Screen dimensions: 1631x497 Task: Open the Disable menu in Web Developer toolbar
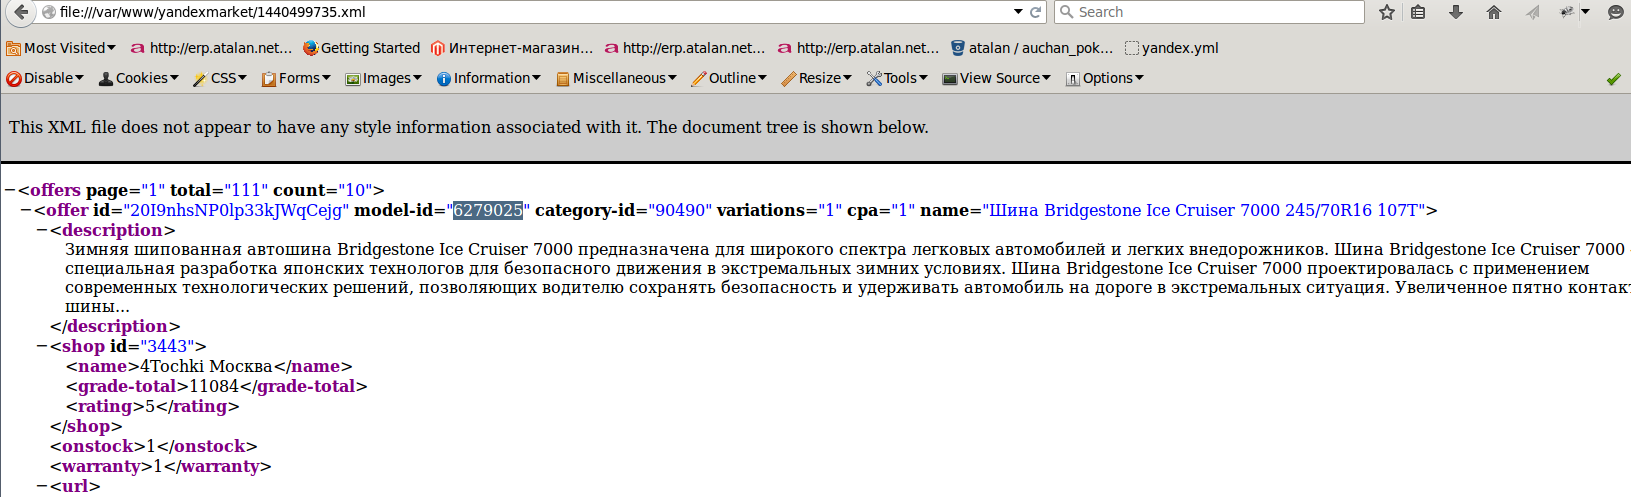(45, 78)
